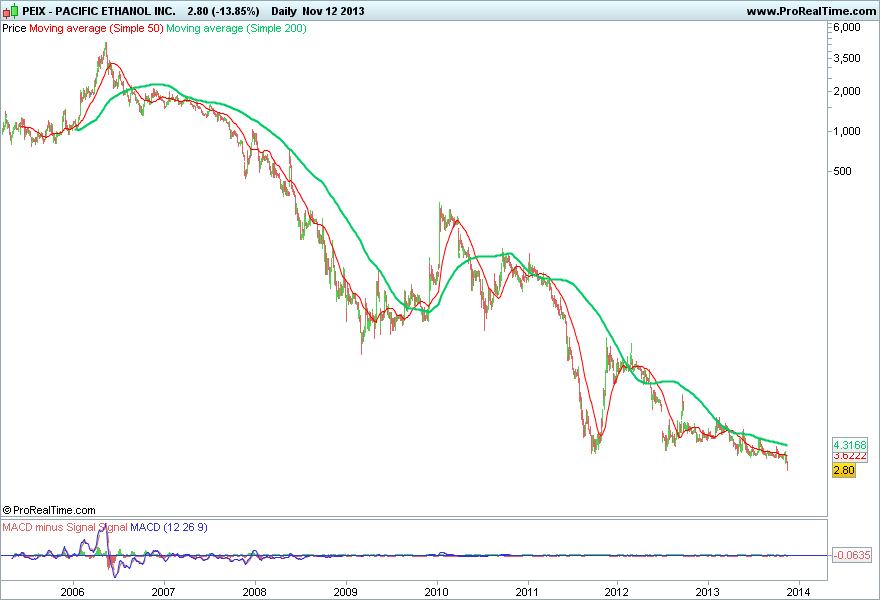Click the © ProRealTime.com copyright text

point(49,510)
